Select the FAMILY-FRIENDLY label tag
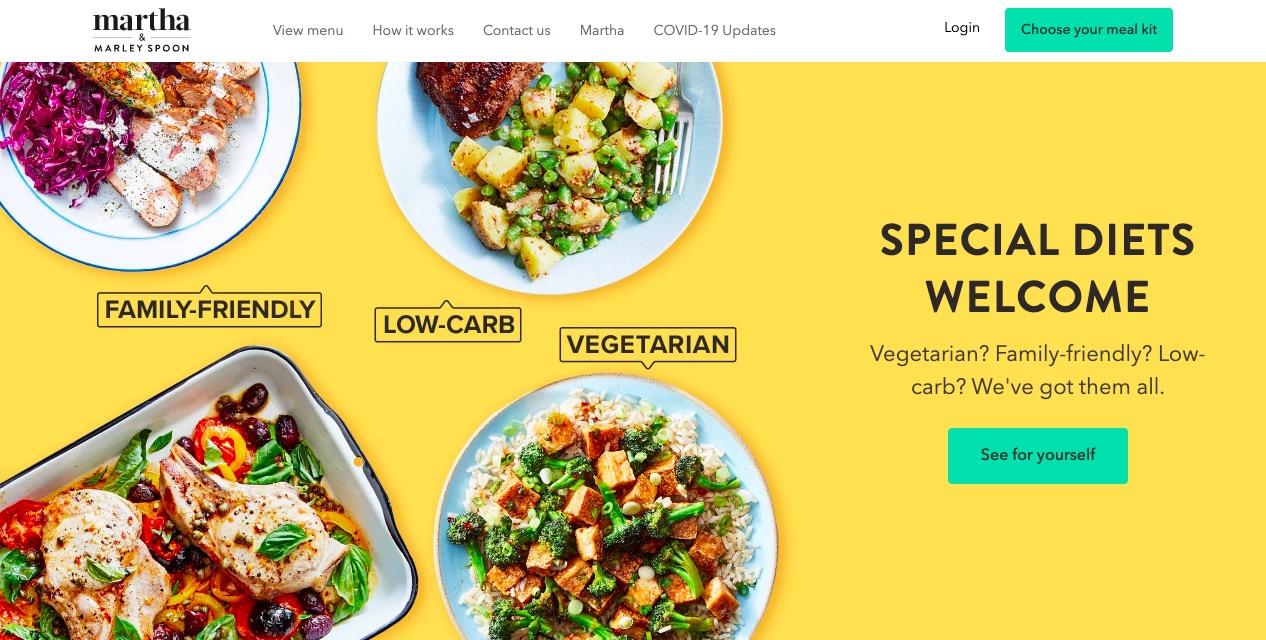Viewport: 1266px width, 640px height. (x=210, y=308)
